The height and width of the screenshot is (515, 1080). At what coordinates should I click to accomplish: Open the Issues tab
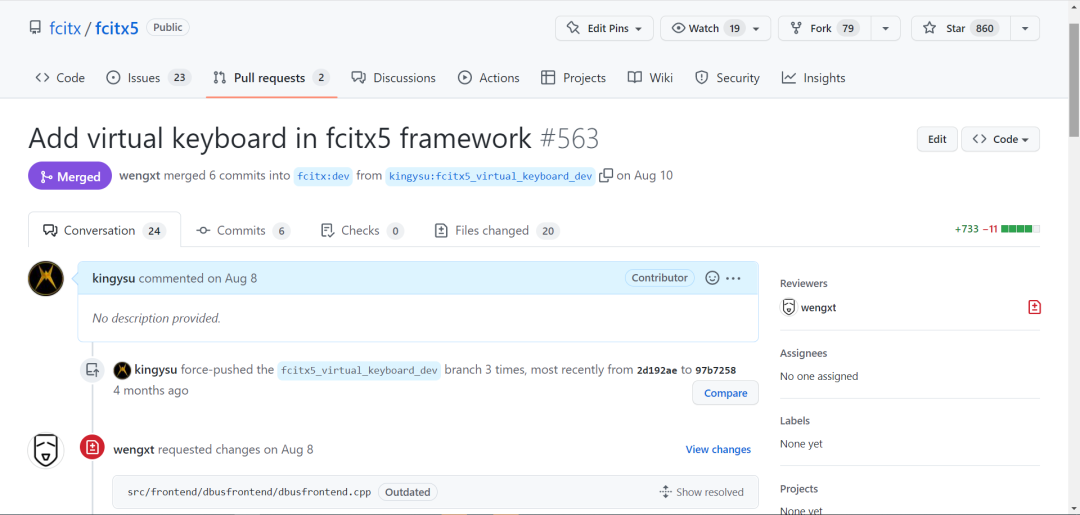149,78
